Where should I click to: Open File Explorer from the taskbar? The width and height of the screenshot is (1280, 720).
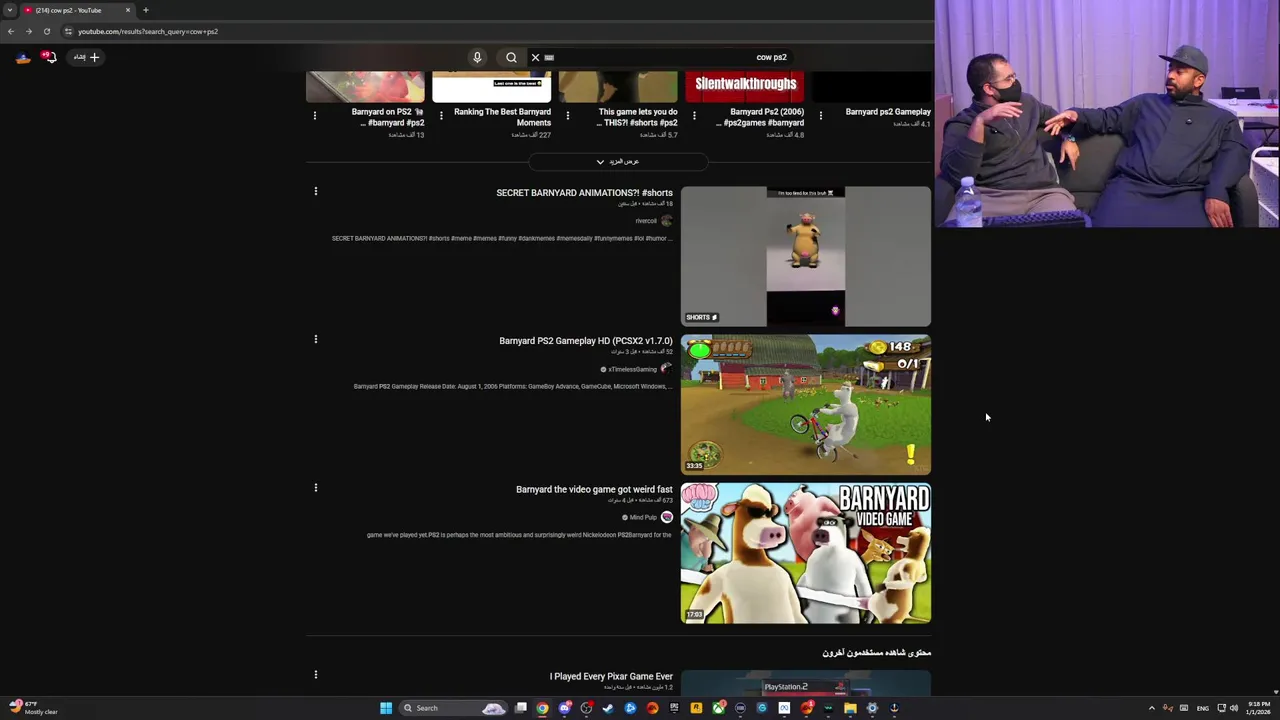(x=850, y=708)
